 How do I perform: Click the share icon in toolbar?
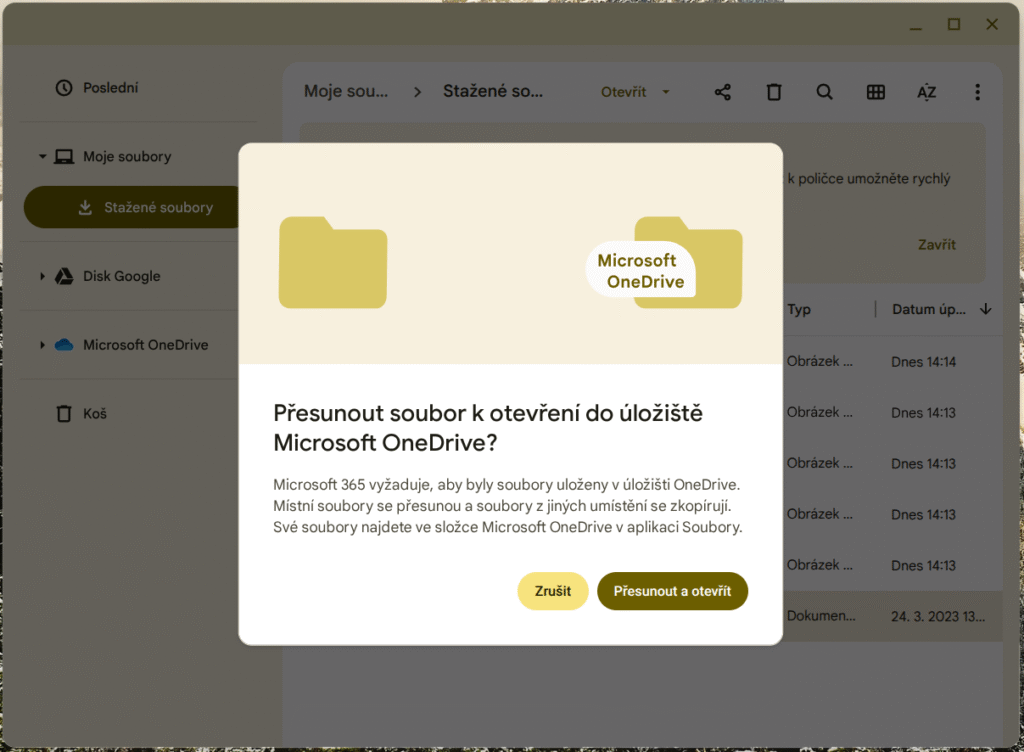723,92
